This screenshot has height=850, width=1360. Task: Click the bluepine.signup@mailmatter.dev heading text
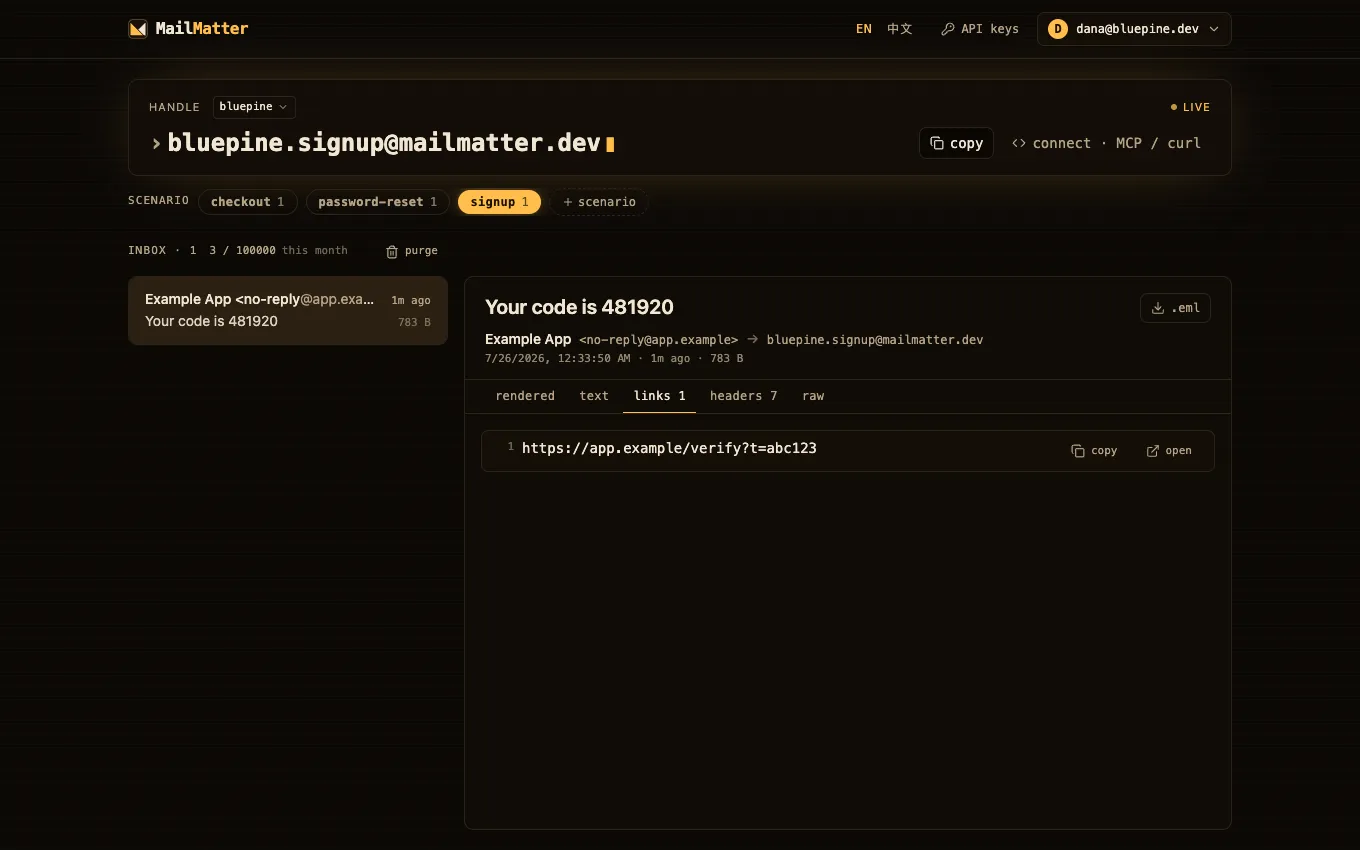(384, 143)
